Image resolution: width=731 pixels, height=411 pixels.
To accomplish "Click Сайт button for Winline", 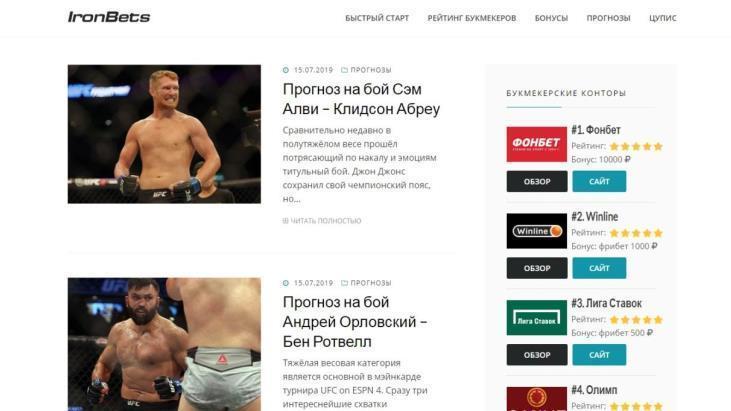I will [x=599, y=268].
